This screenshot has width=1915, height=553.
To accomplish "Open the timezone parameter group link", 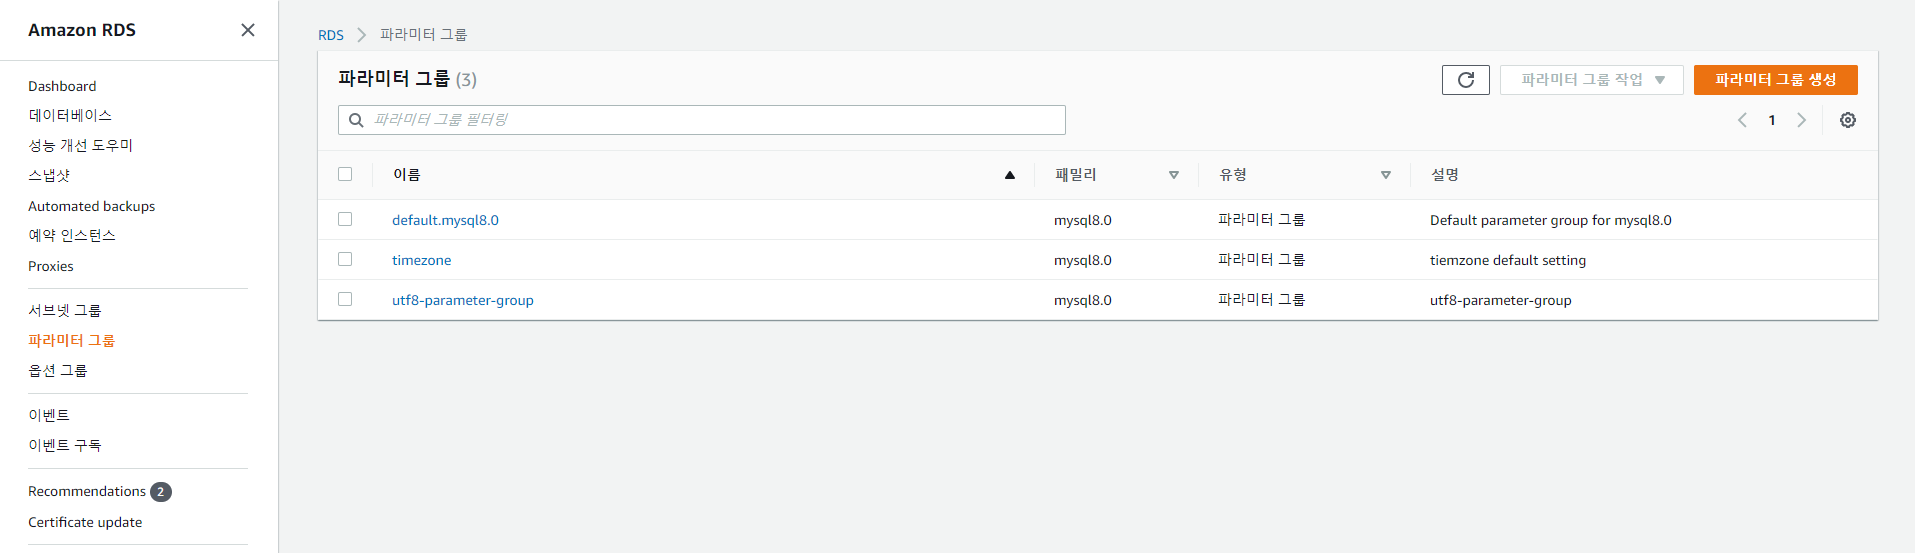I will (421, 260).
